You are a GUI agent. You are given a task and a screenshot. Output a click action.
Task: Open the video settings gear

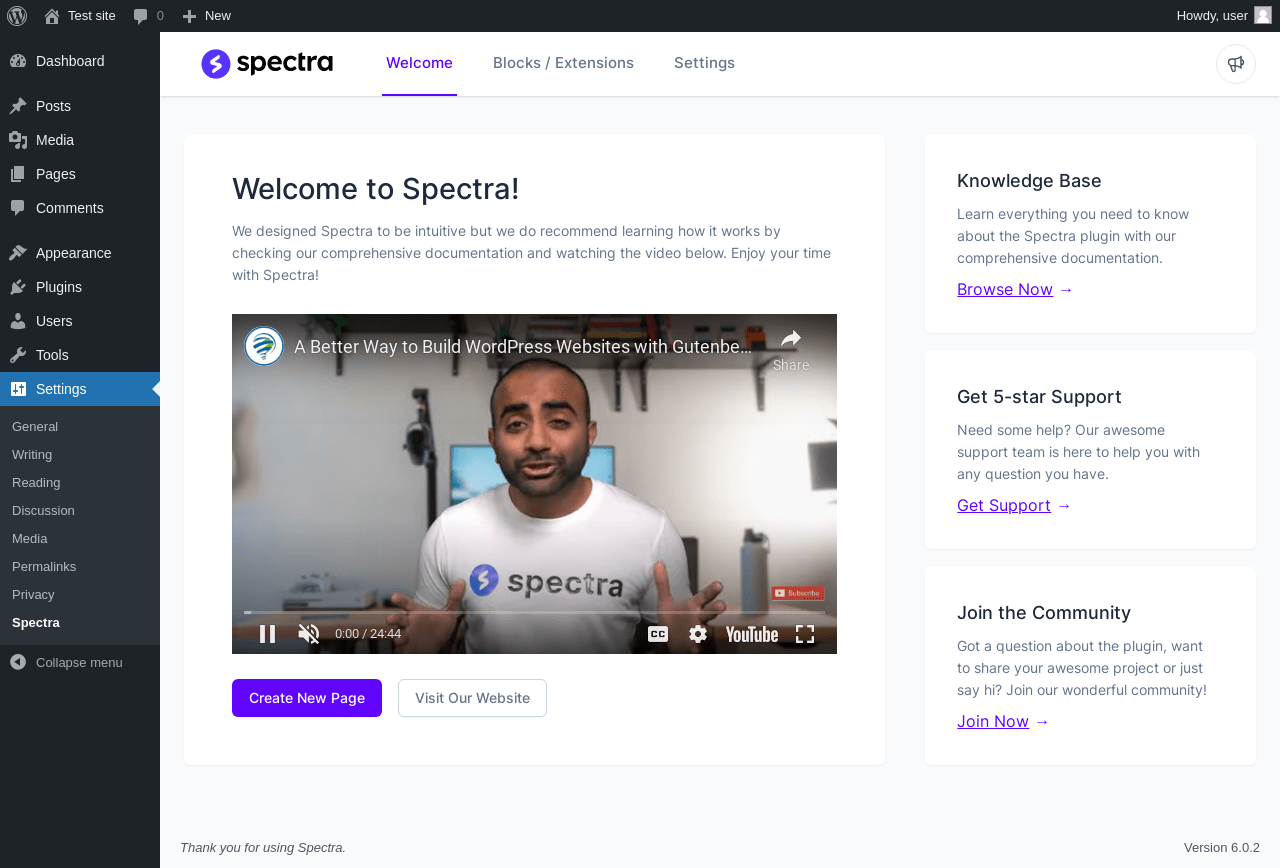698,634
